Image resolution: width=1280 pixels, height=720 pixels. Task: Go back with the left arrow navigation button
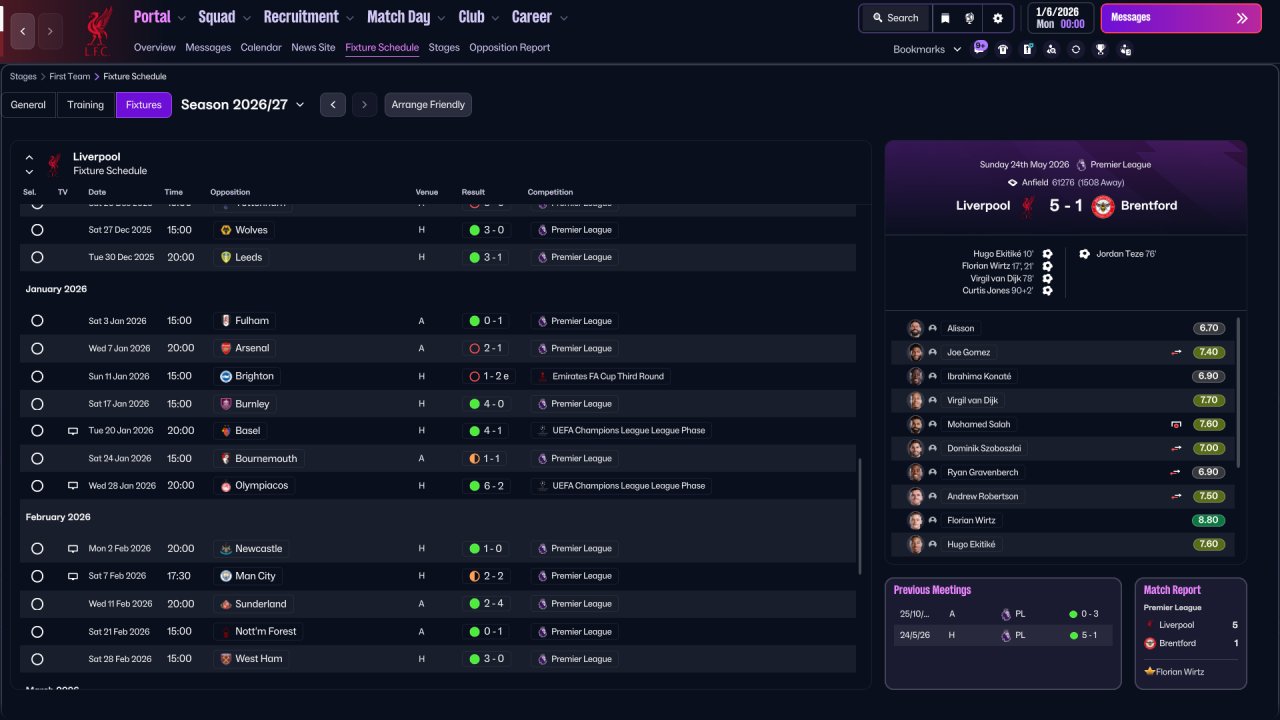pyautogui.click(x=22, y=31)
